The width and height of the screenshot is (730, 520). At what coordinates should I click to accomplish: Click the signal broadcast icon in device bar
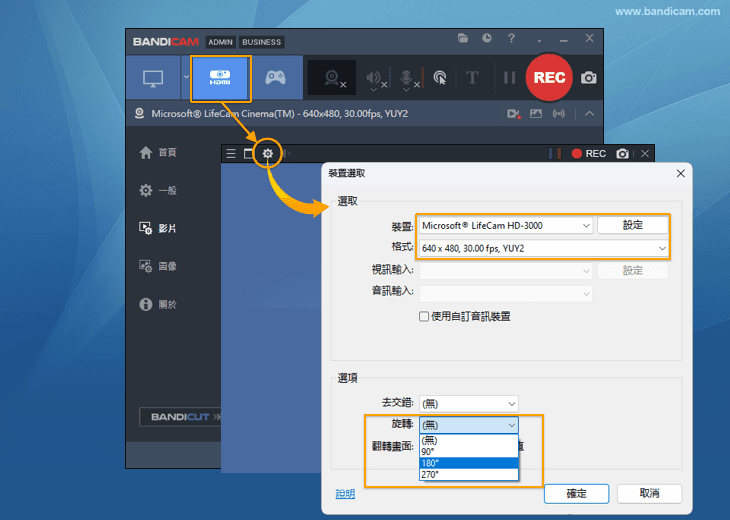click(x=559, y=114)
